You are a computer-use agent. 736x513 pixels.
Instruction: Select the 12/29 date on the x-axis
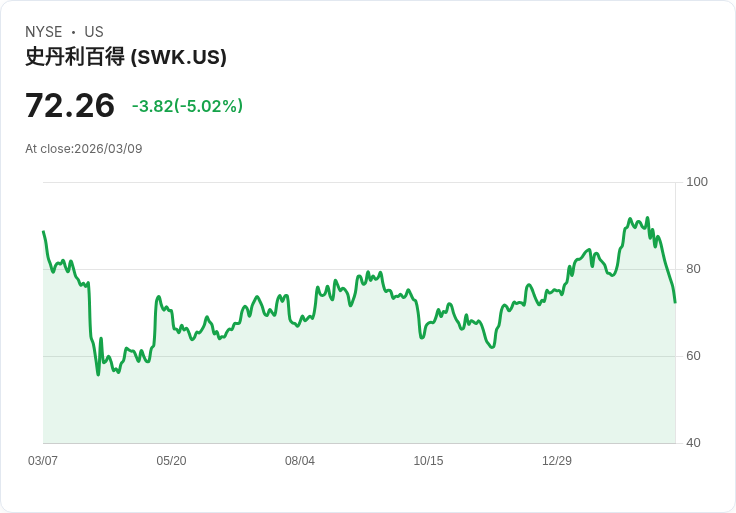point(557,461)
